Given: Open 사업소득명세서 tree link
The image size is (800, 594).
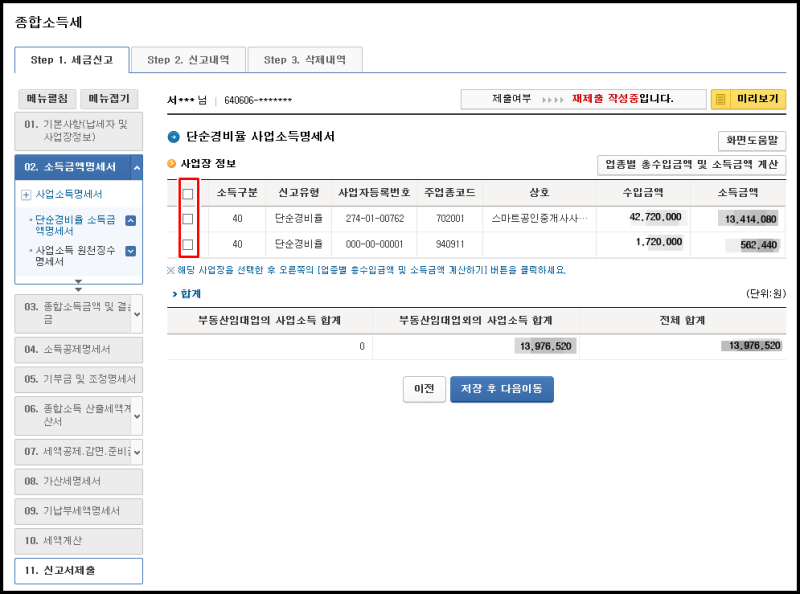Looking at the screenshot, I should 69,194.
